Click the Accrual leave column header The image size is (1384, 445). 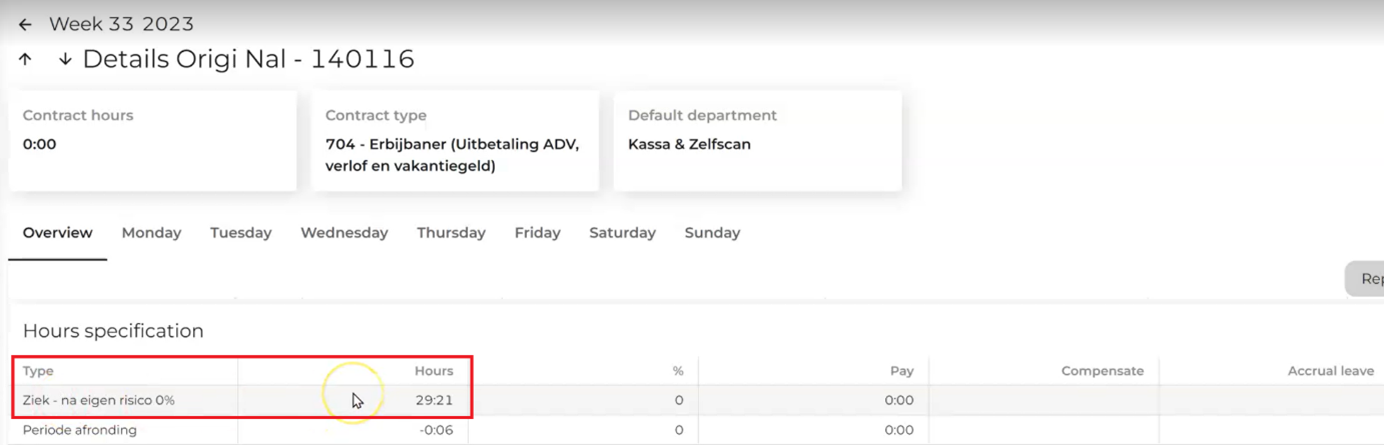point(1330,371)
